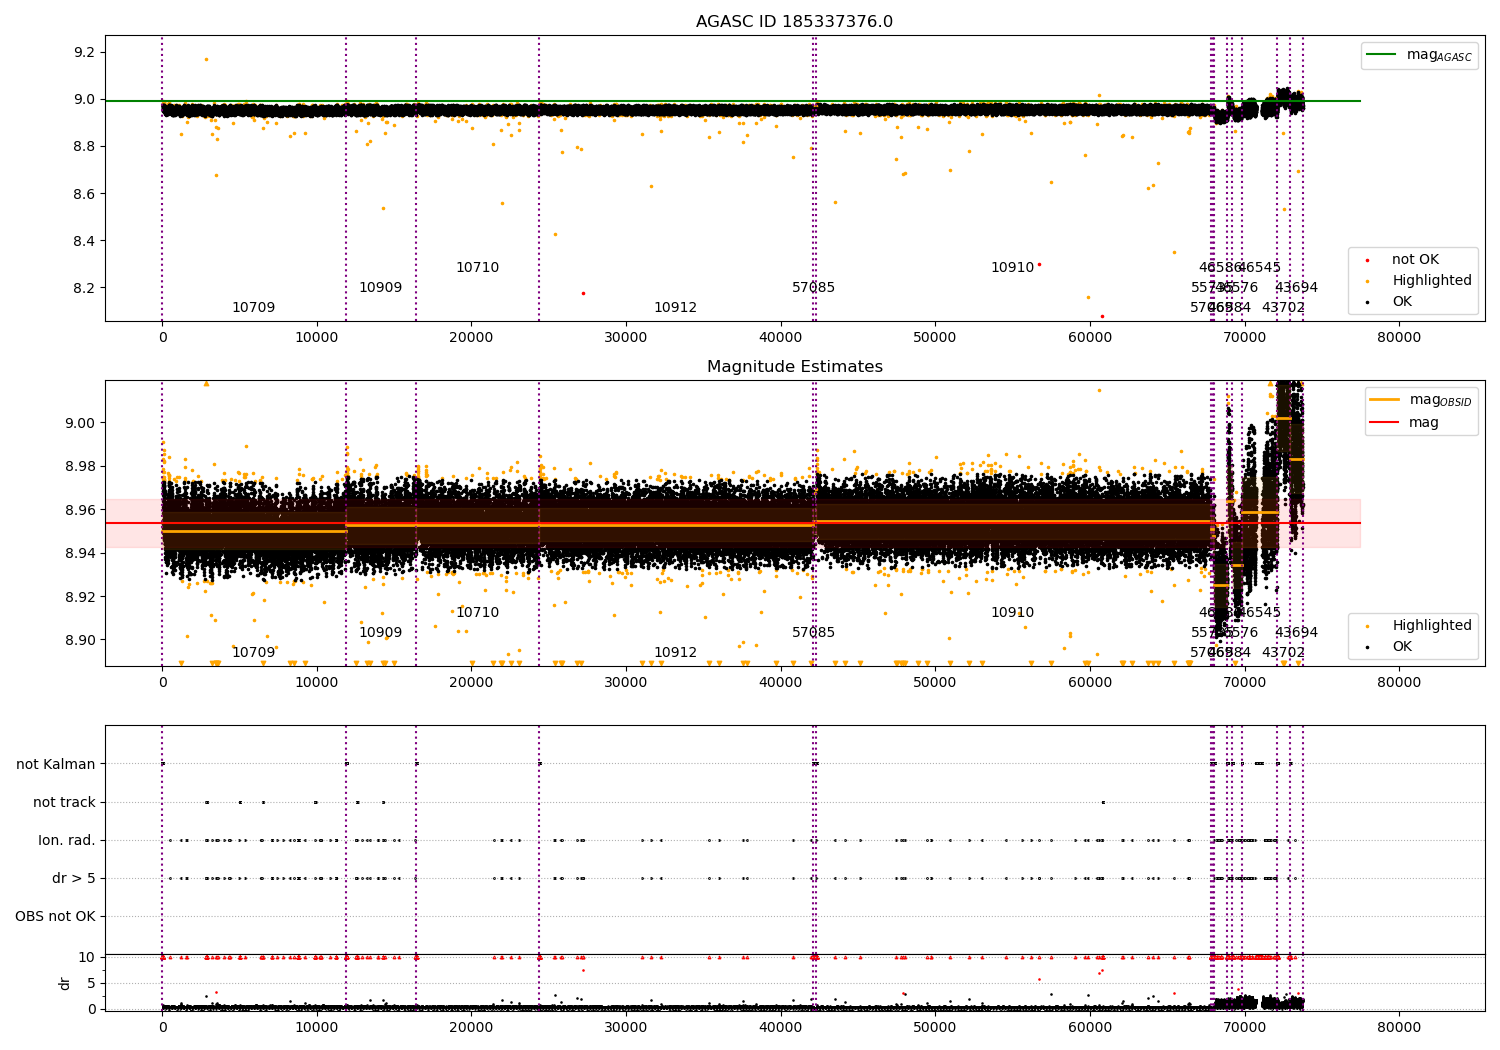Click y-axis tick 8.6 in top plot
The image size is (1500, 1050).
pos(85,194)
